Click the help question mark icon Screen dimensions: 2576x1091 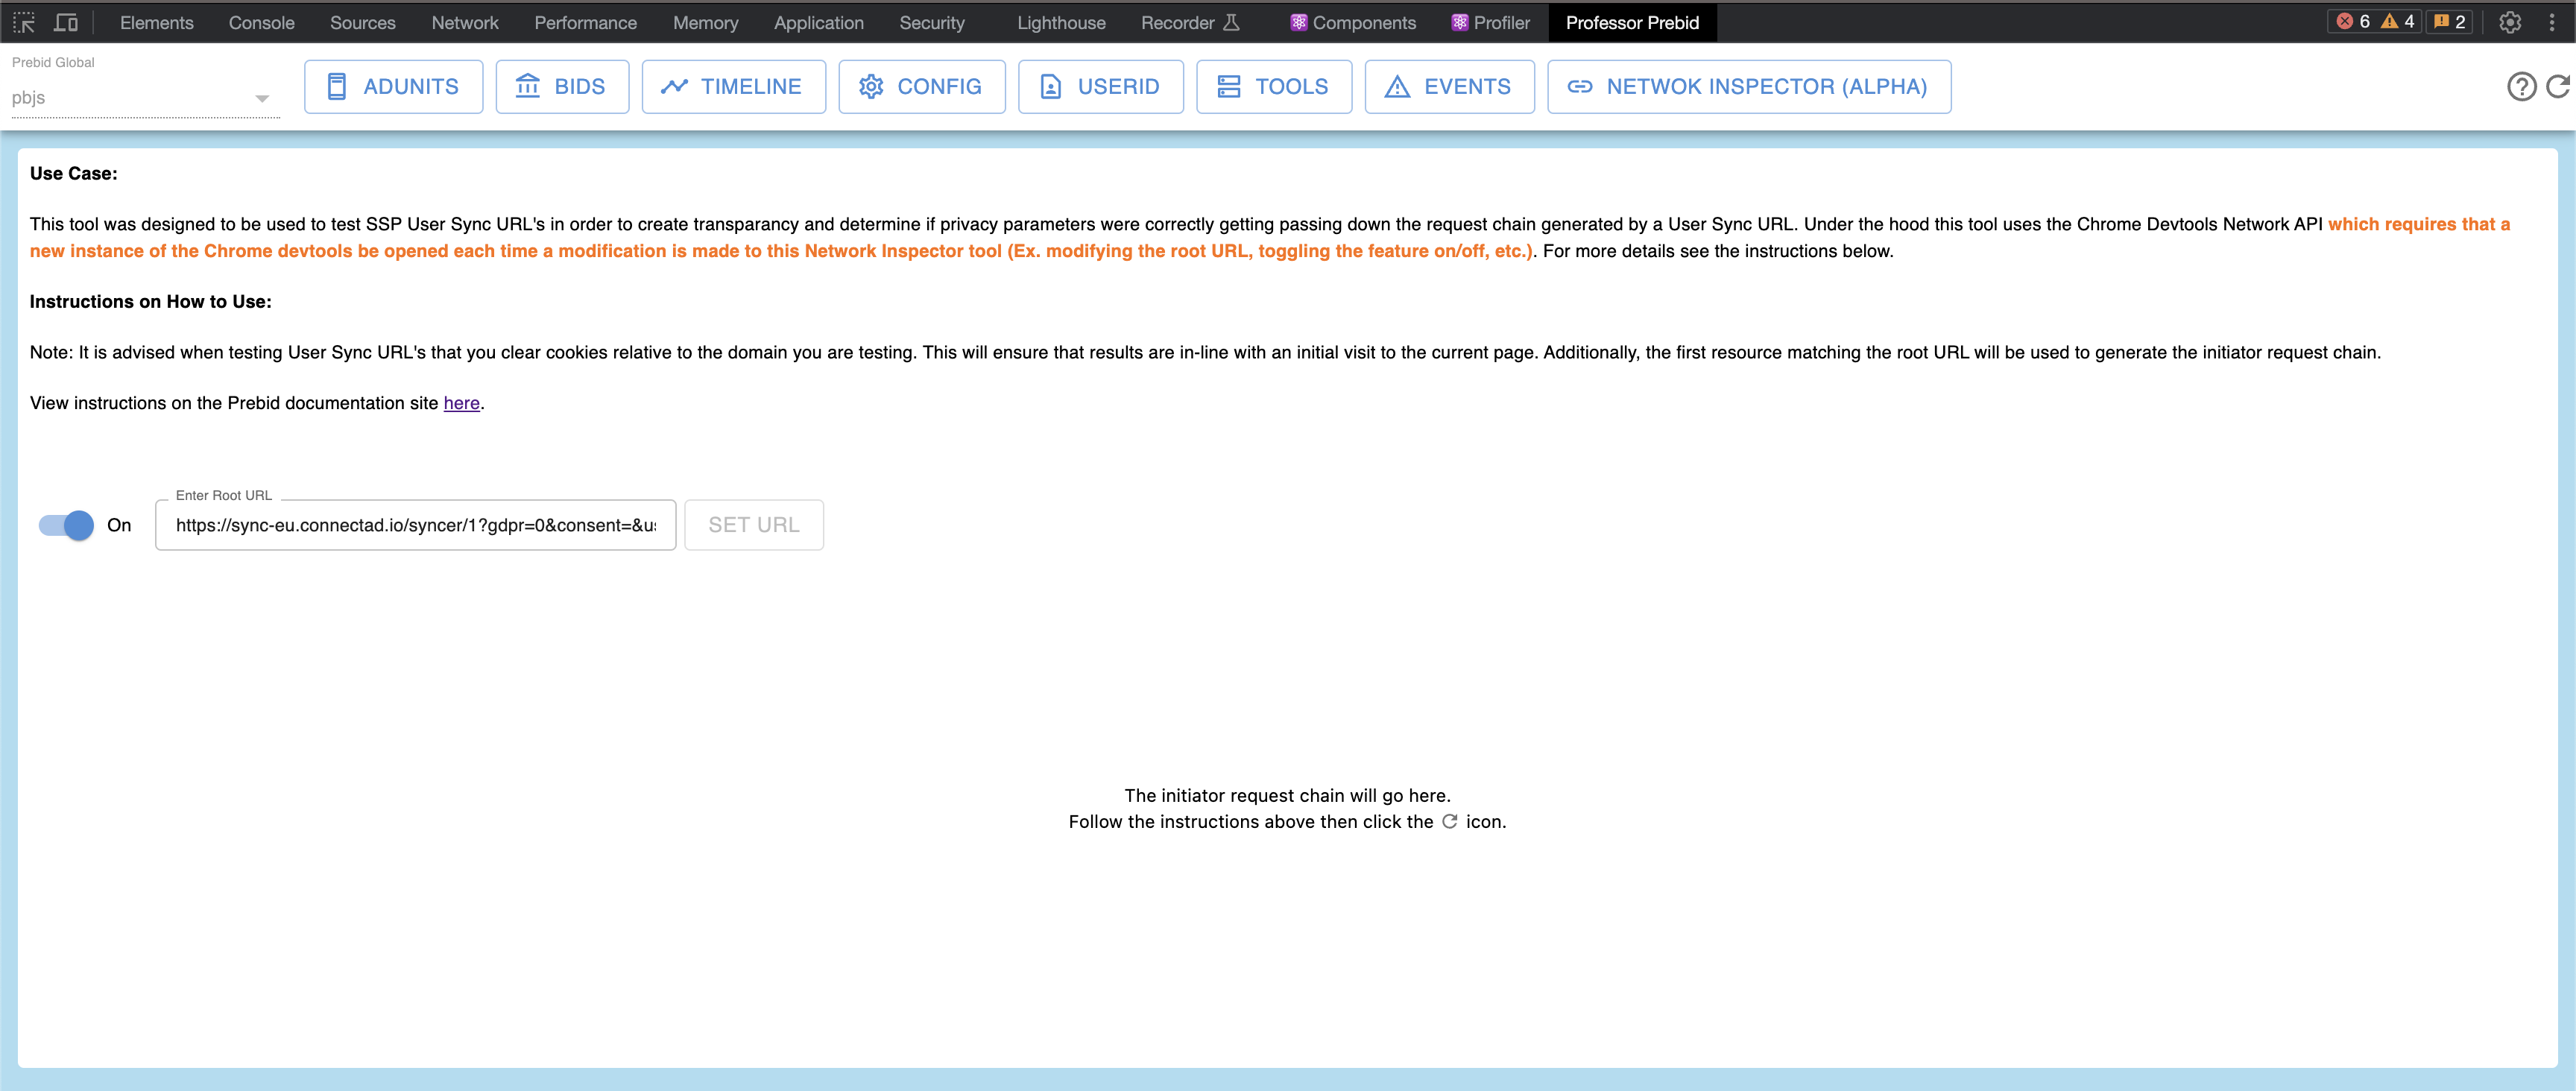(2521, 87)
